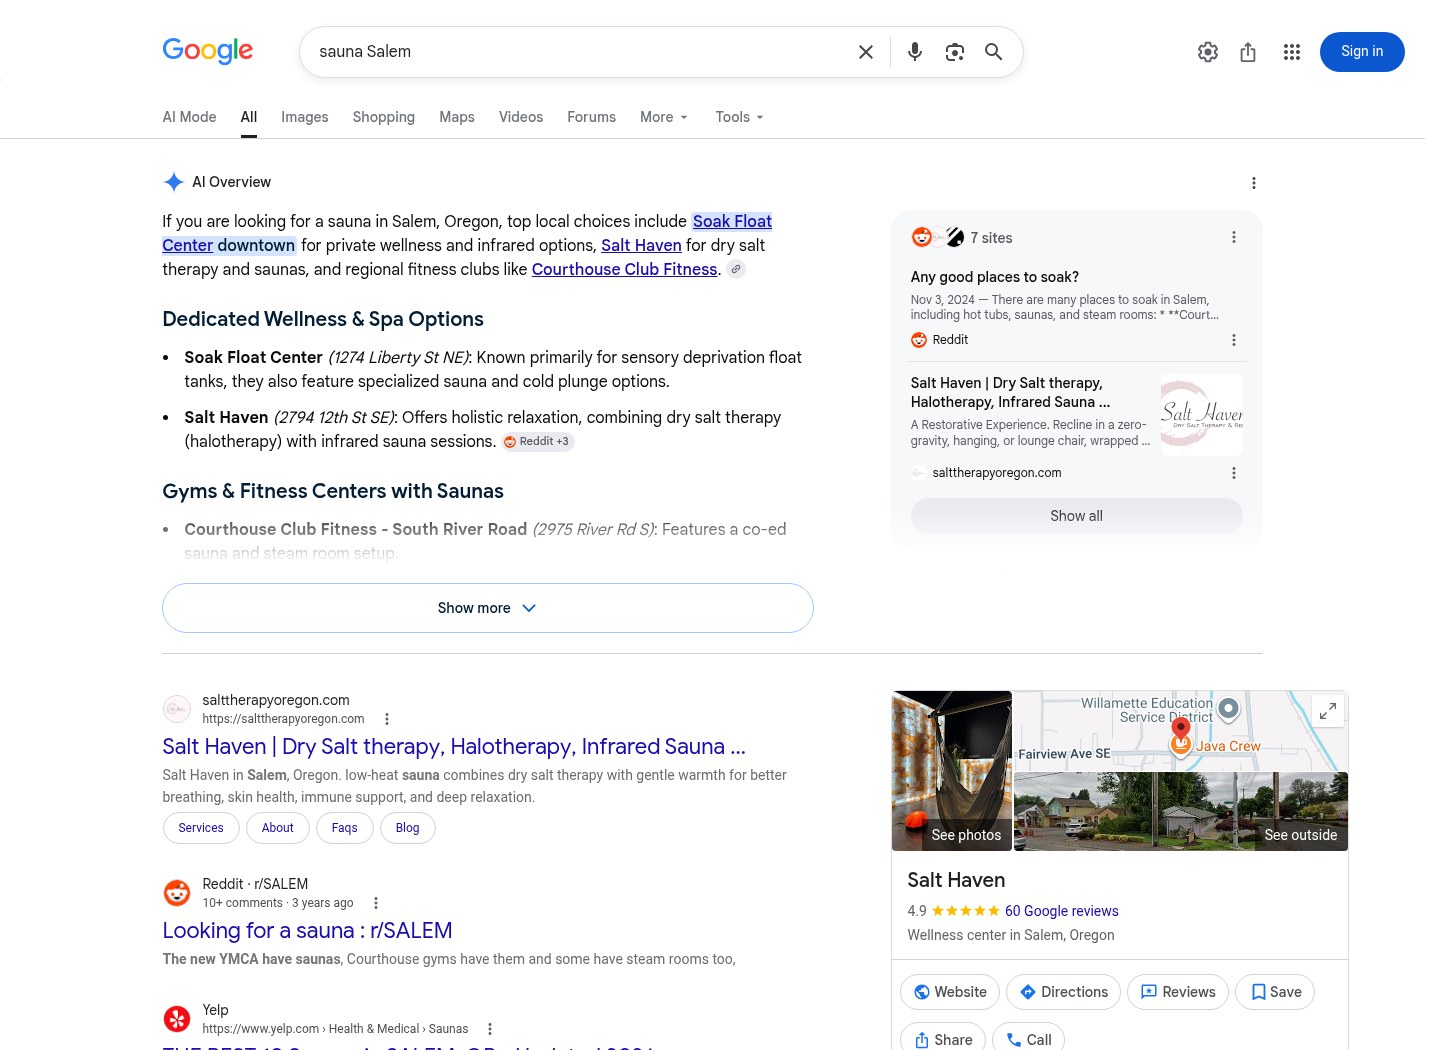This screenshot has height=1050, width=1440.
Task: Click the Reddit +3 source chip
Action: pyautogui.click(x=537, y=441)
